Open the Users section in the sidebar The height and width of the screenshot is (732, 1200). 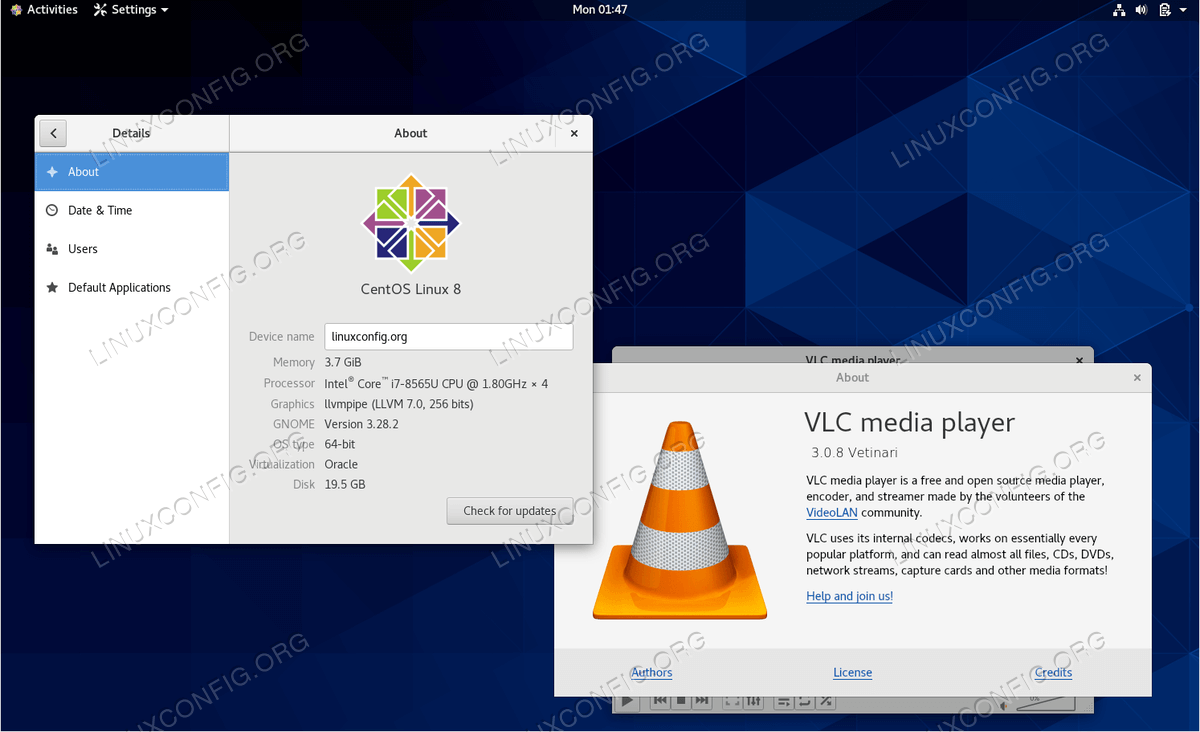click(x=132, y=249)
